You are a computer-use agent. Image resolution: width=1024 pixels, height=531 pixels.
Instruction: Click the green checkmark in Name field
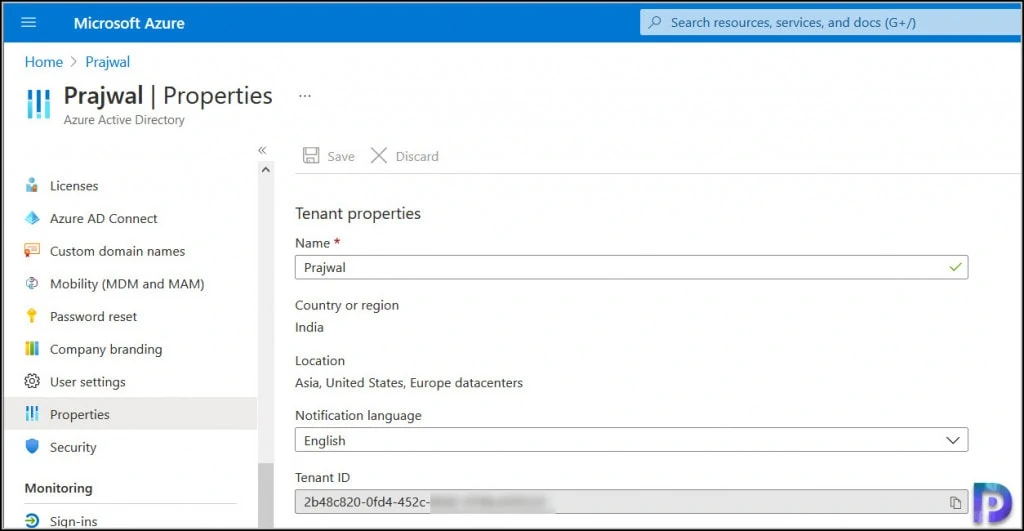[955, 267]
